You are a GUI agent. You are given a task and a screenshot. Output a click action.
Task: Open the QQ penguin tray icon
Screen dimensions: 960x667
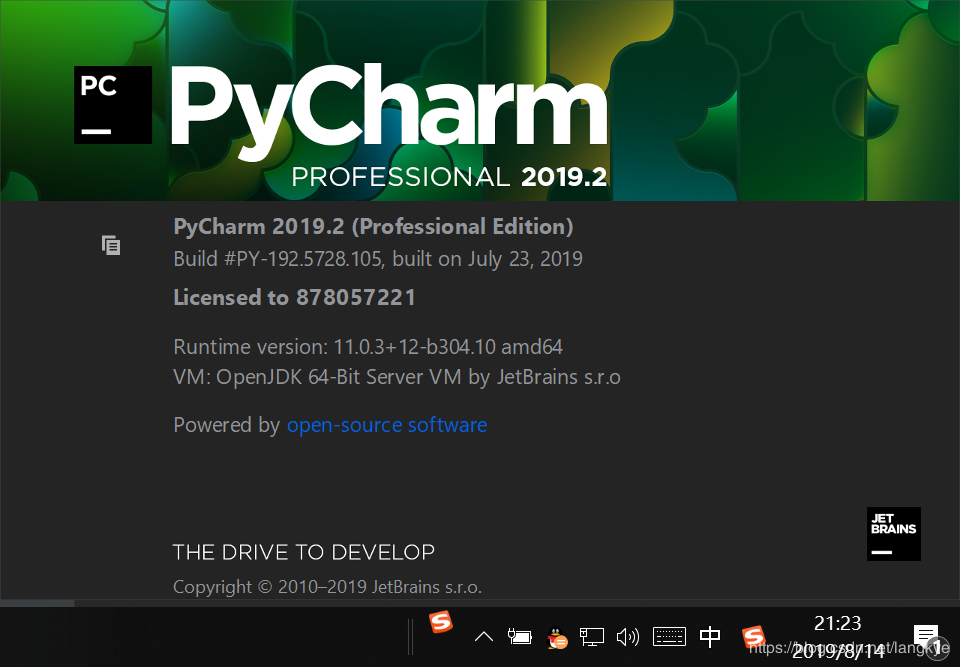557,638
